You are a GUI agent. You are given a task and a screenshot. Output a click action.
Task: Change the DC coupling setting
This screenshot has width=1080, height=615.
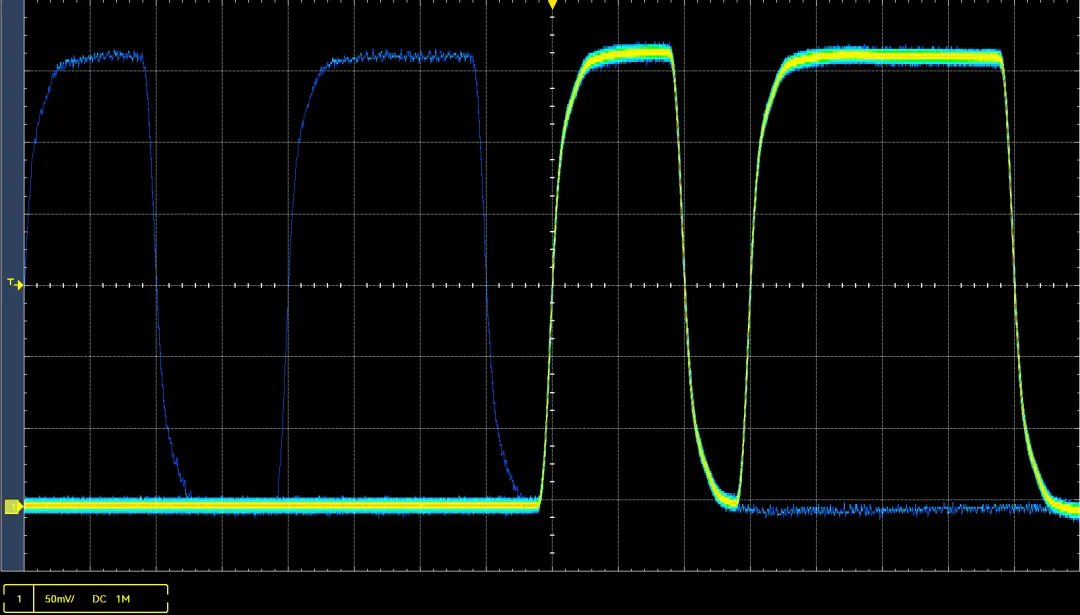click(x=99, y=598)
